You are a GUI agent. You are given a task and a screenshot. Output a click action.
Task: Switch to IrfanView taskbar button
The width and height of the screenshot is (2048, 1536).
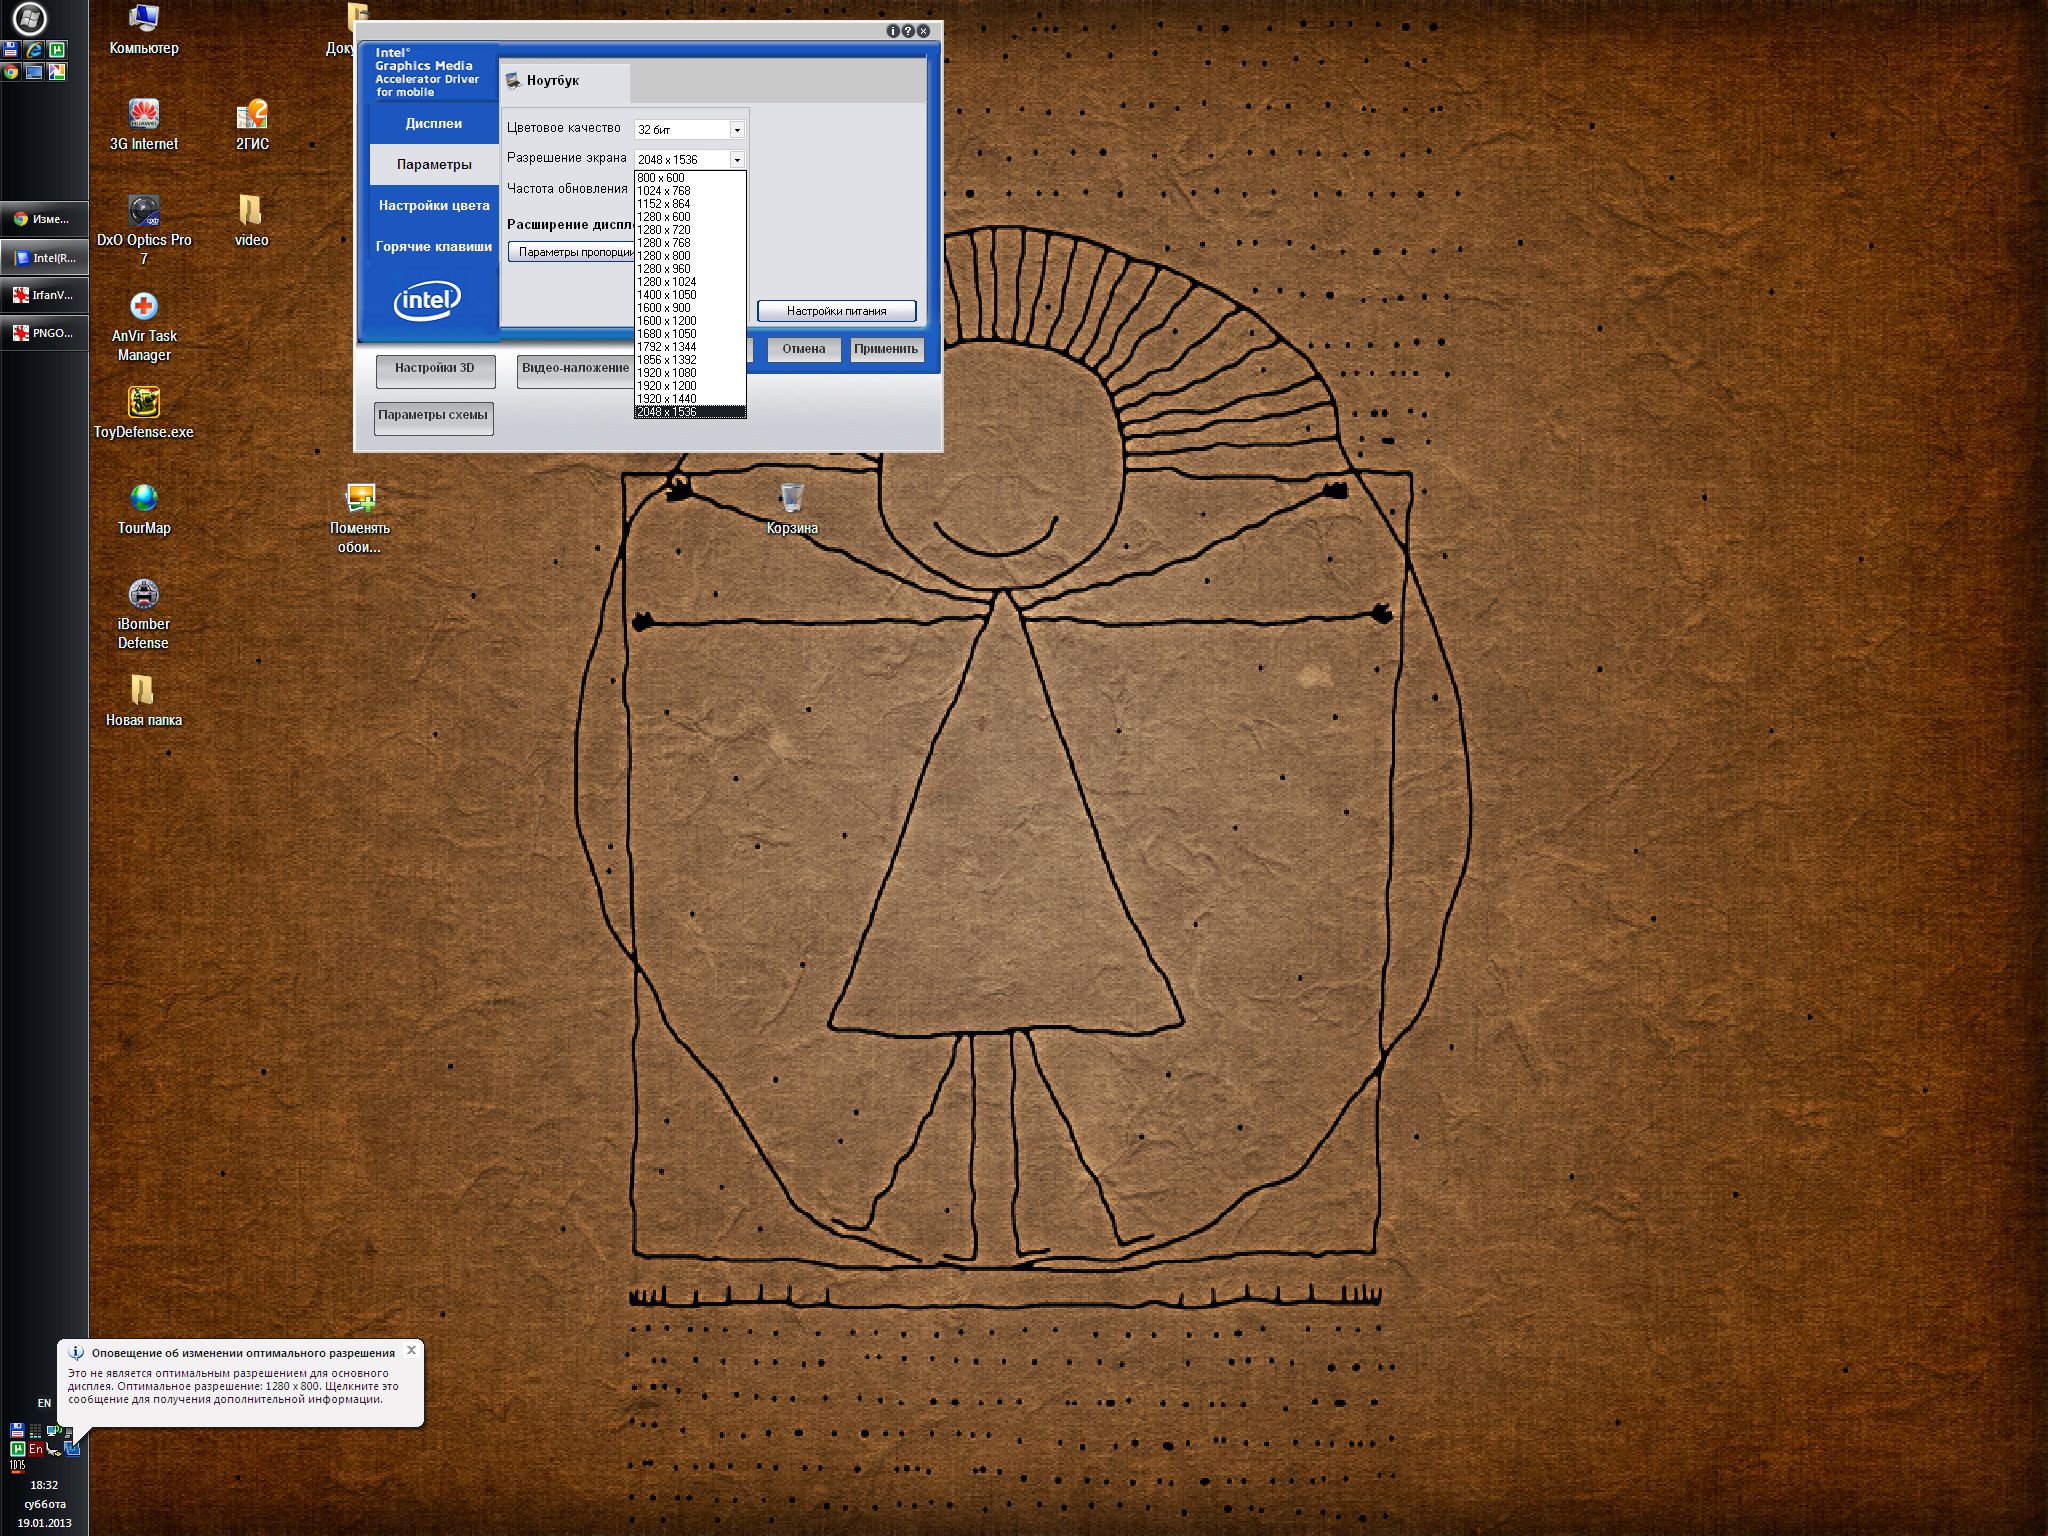pyautogui.click(x=44, y=295)
